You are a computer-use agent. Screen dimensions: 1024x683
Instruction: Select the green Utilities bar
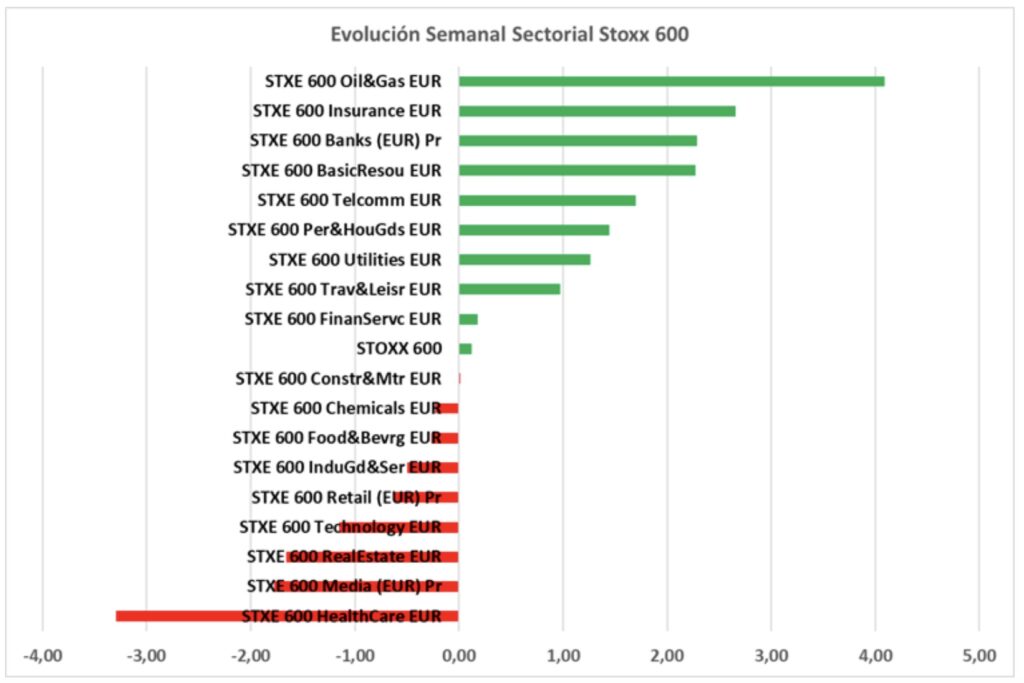pos(524,260)
